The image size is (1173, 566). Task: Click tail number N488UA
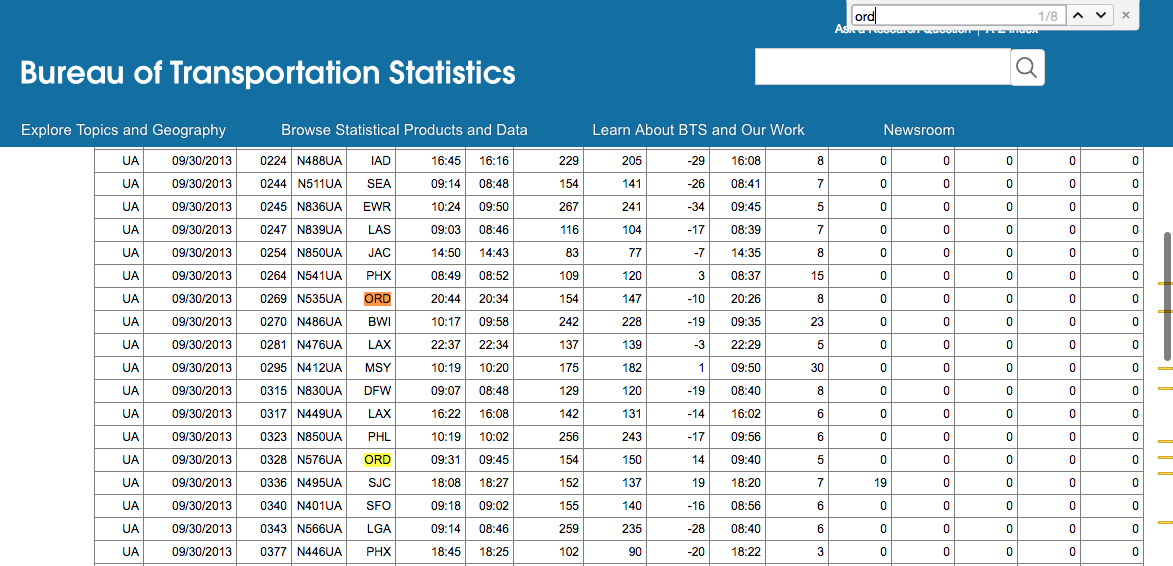coord(319,161)
